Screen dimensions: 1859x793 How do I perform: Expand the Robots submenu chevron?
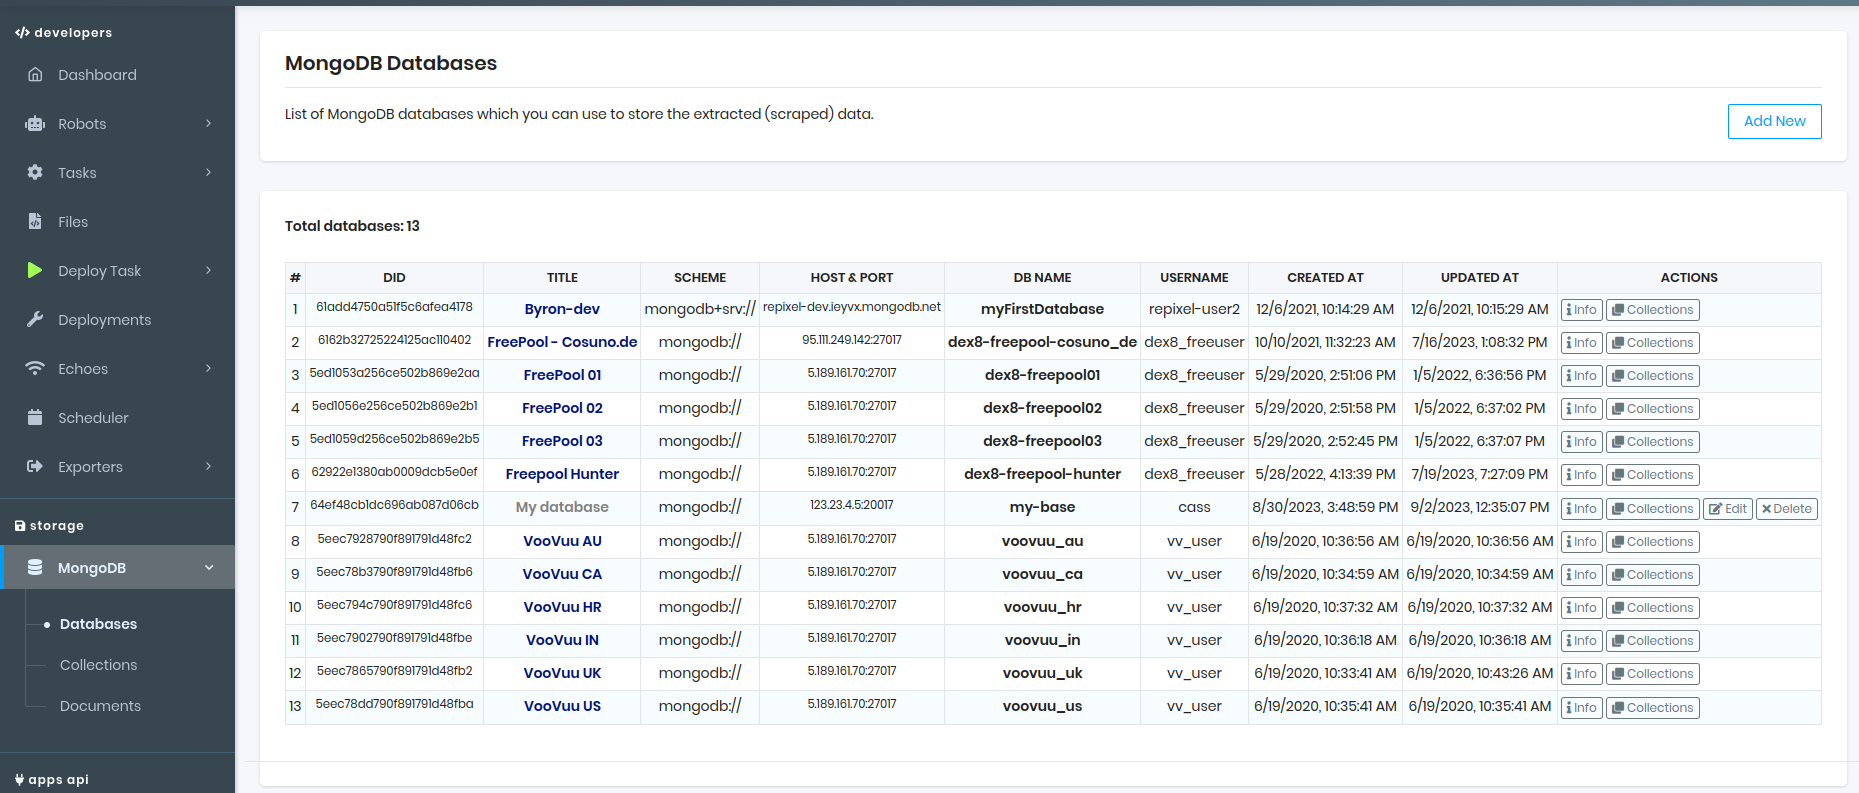click(x=208, y=123)
